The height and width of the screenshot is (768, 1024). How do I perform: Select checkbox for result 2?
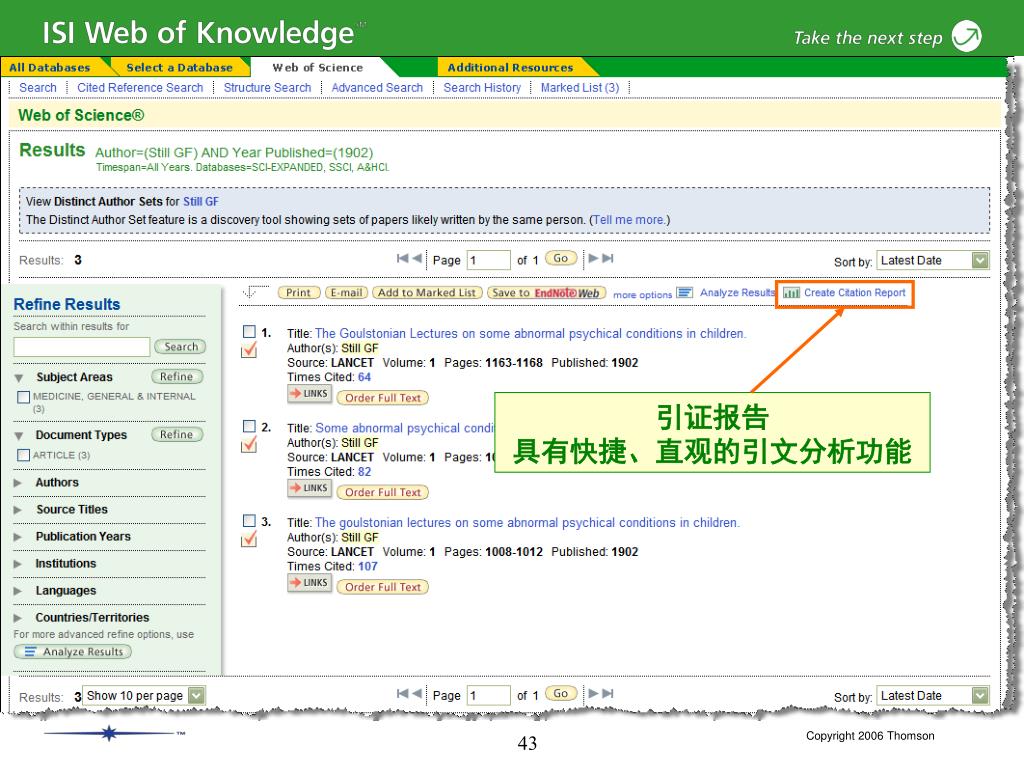point(249,426)
